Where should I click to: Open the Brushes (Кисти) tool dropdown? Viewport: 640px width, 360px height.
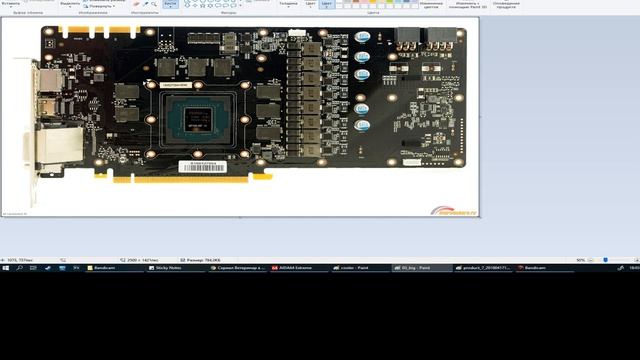pos(170,4)
